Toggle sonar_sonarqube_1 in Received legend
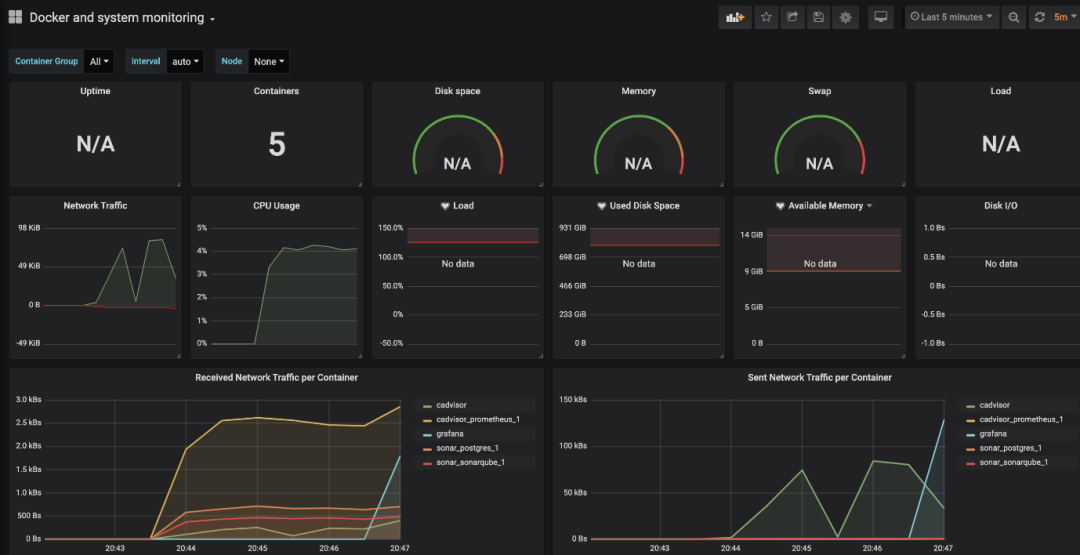The image size is (1080, 555). tap(470, 462)
